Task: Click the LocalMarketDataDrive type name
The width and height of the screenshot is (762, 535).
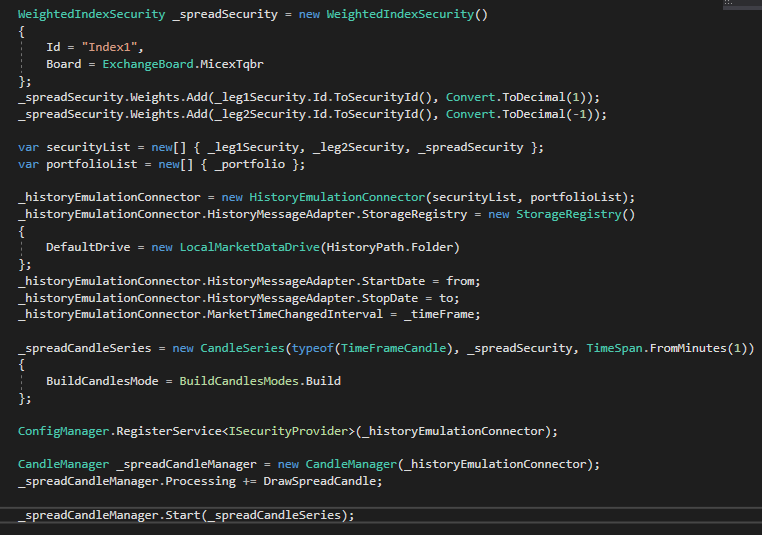Action: pos(249,247)
